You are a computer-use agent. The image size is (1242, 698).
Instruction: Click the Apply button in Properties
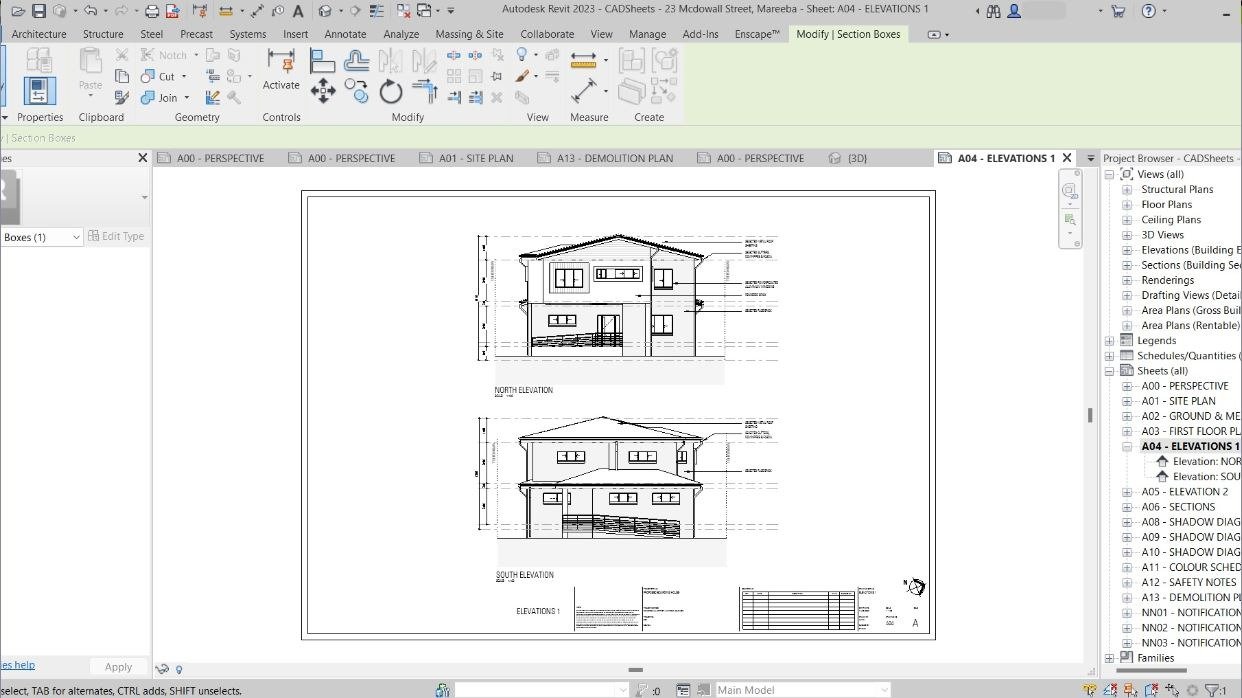[118, 667]
